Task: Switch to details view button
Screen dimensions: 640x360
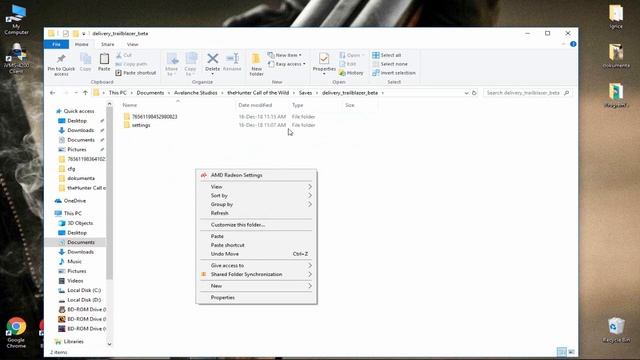Action: click(562, 352)
